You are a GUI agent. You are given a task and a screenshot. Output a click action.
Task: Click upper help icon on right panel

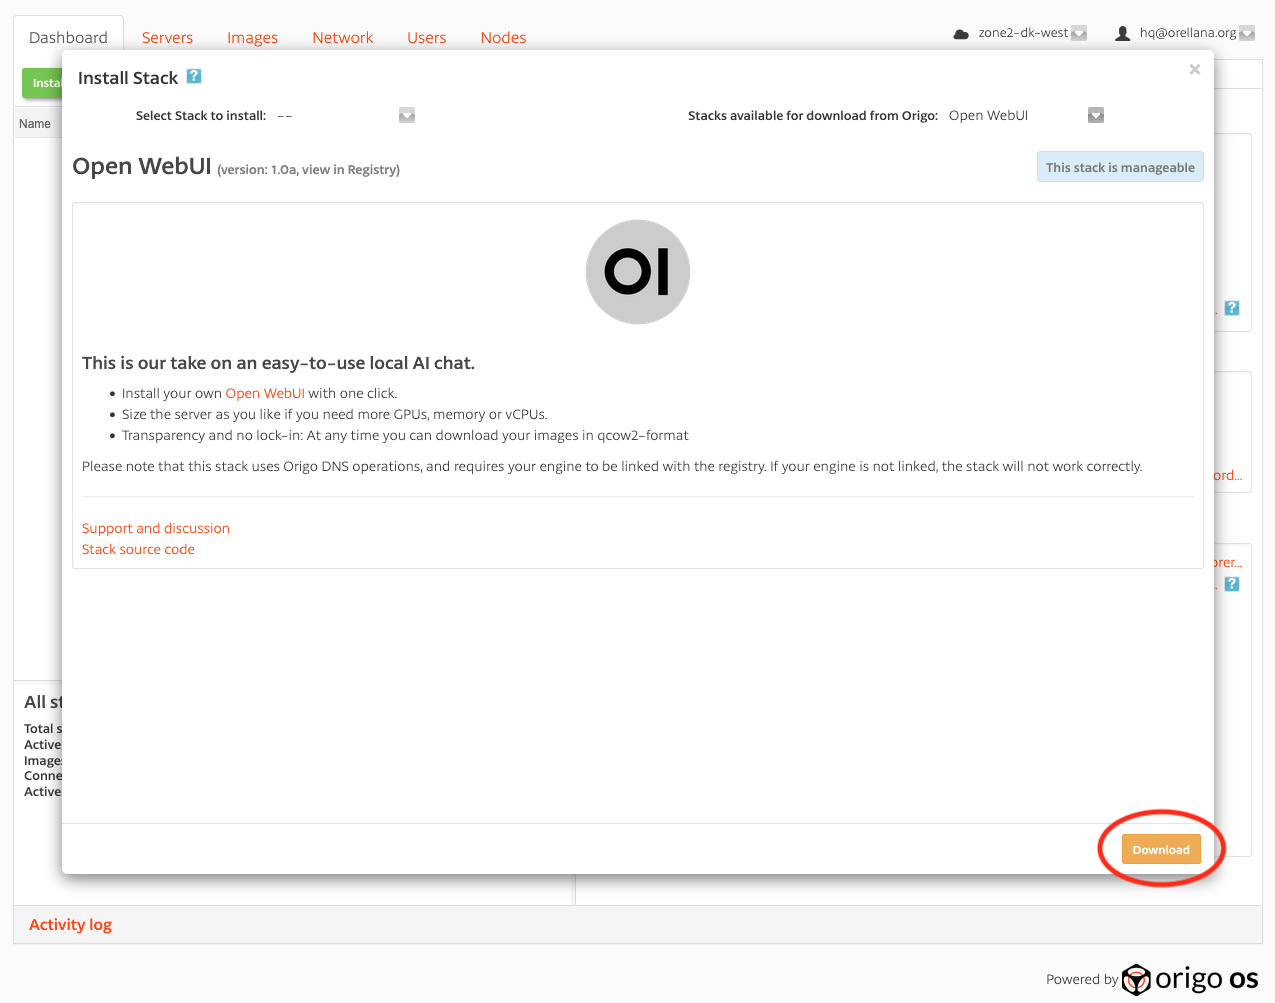coord(1232,308)
